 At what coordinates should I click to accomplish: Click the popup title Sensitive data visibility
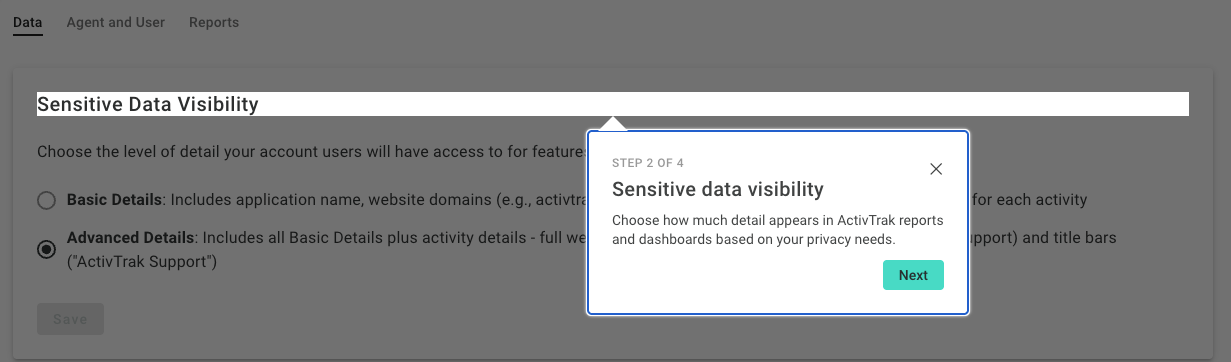pyautogui.click(x=718, y=189)
